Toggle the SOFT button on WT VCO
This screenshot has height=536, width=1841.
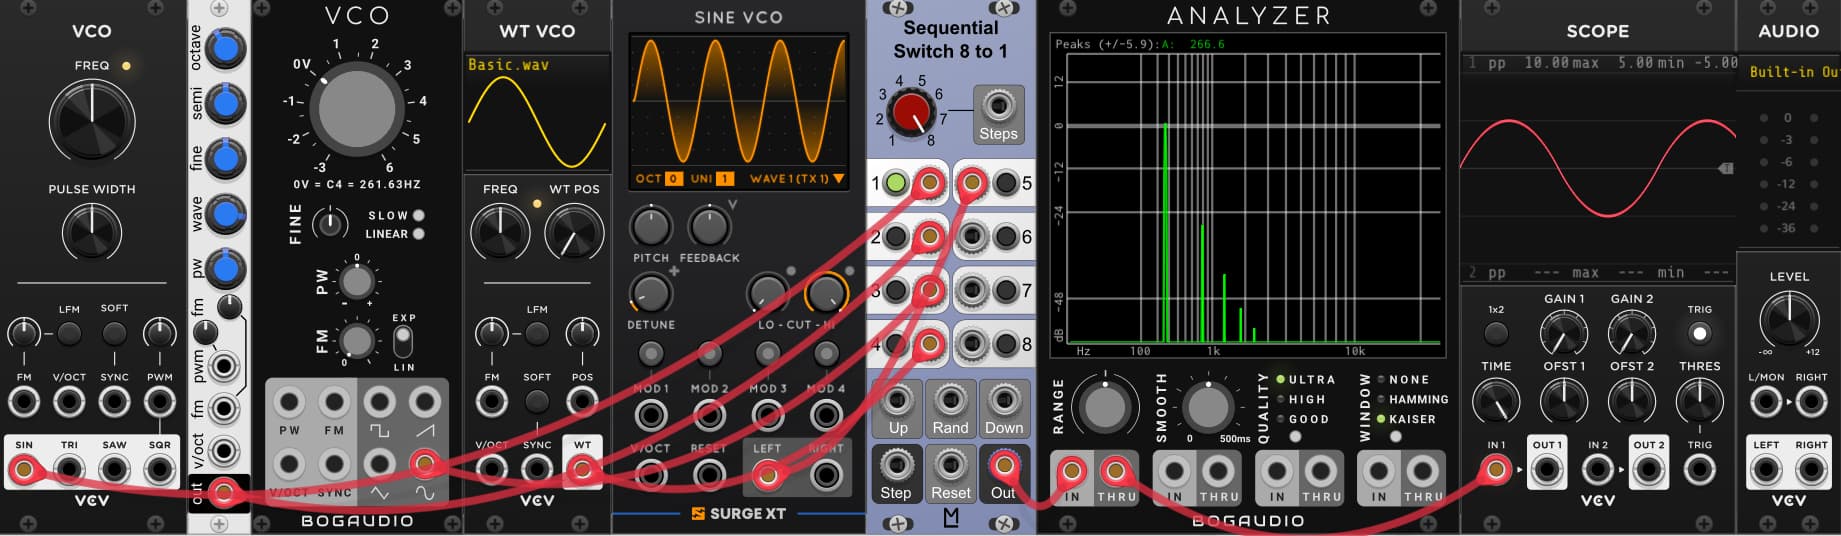point(537,402)
